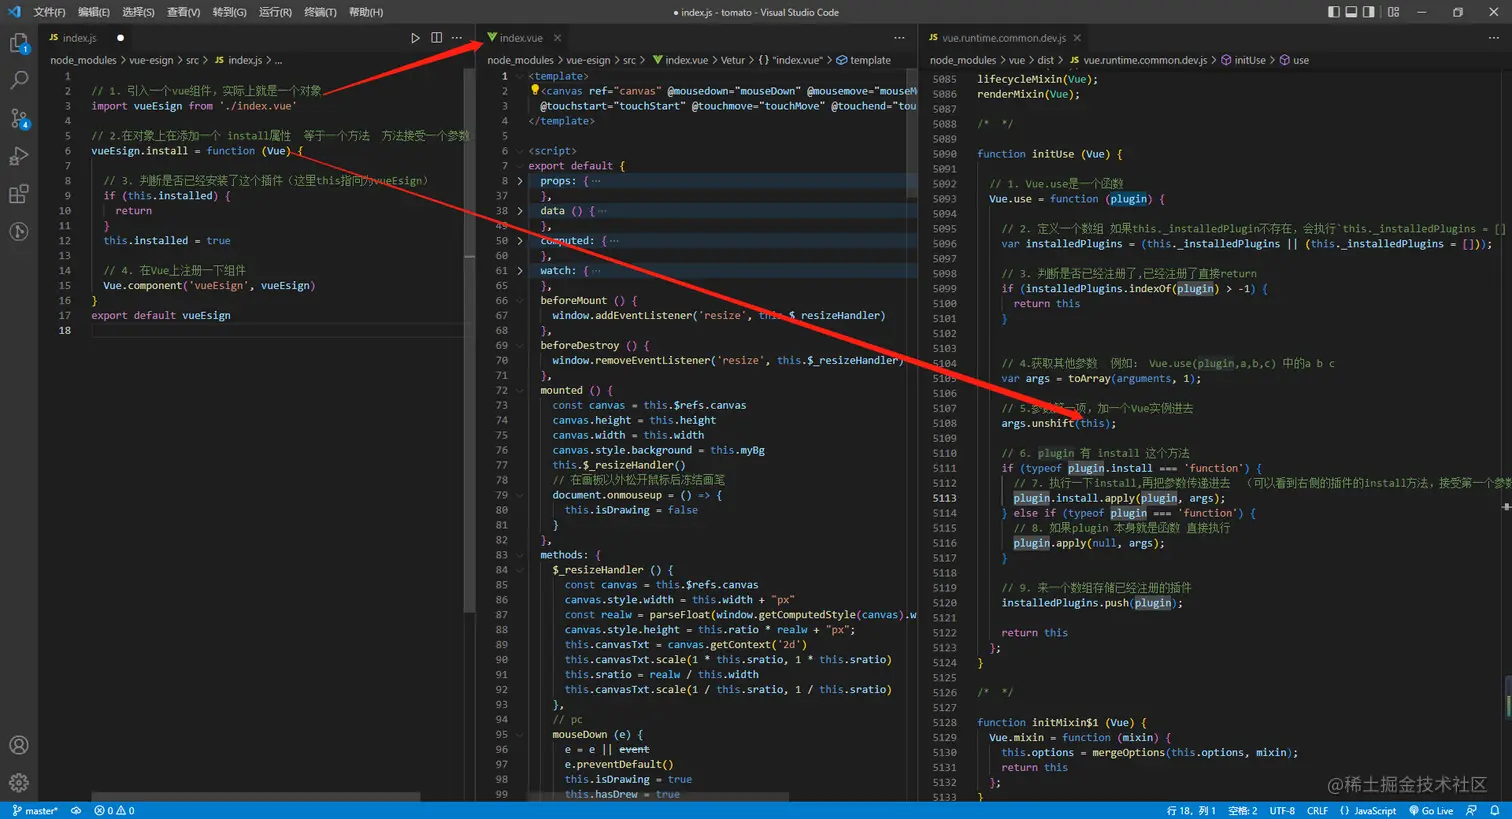Change file encoding UTF-8
Image resolution: width=1512 pixels, height=819 pixels.
tap(1282, 811)
